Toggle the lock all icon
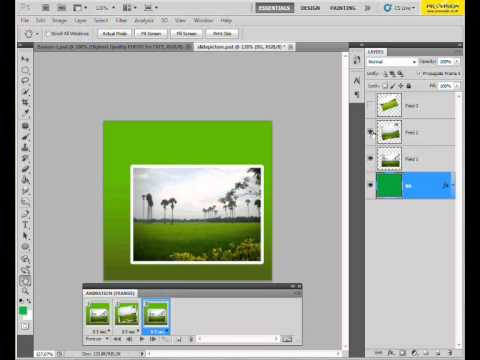Screen dimensions: 480x360 click(x=409, y=86)
